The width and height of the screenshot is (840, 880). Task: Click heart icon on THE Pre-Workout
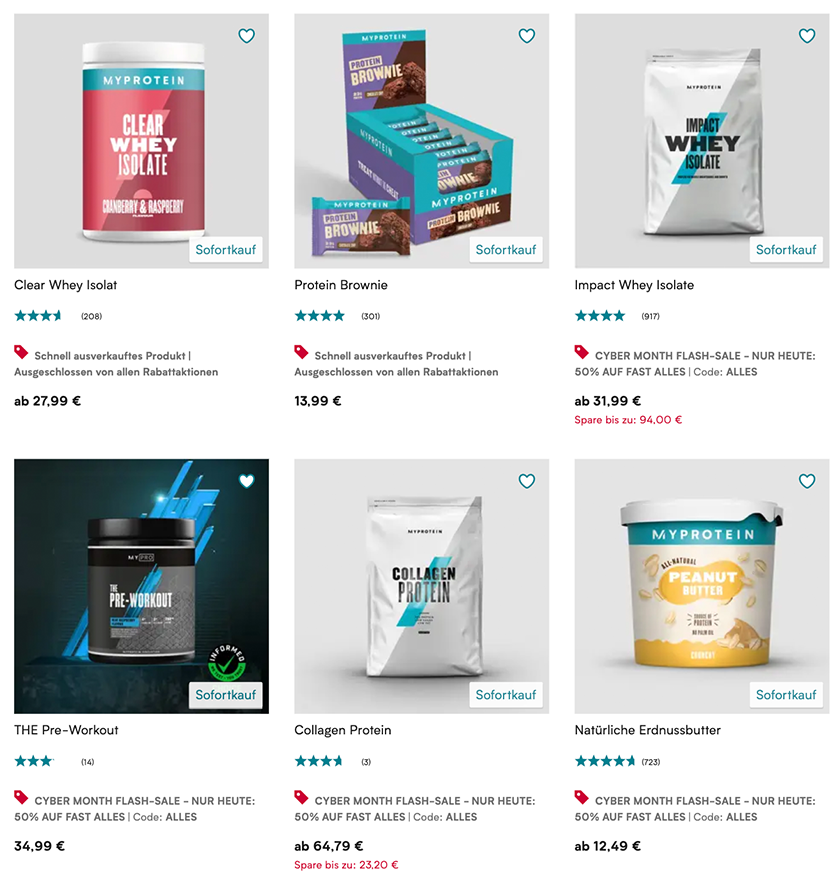coord(246,481)
